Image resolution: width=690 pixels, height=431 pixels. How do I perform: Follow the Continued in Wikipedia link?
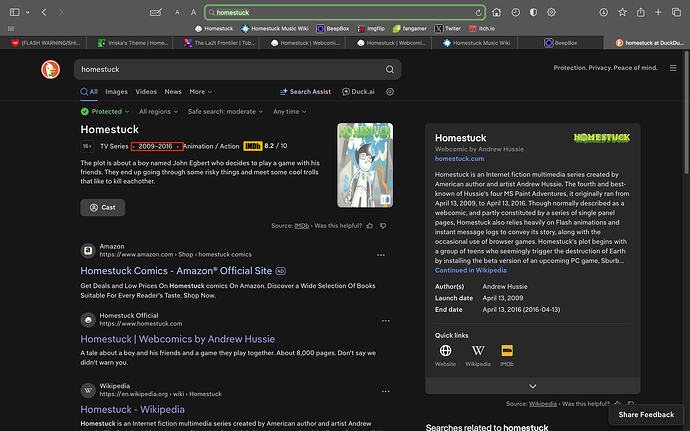470,270
